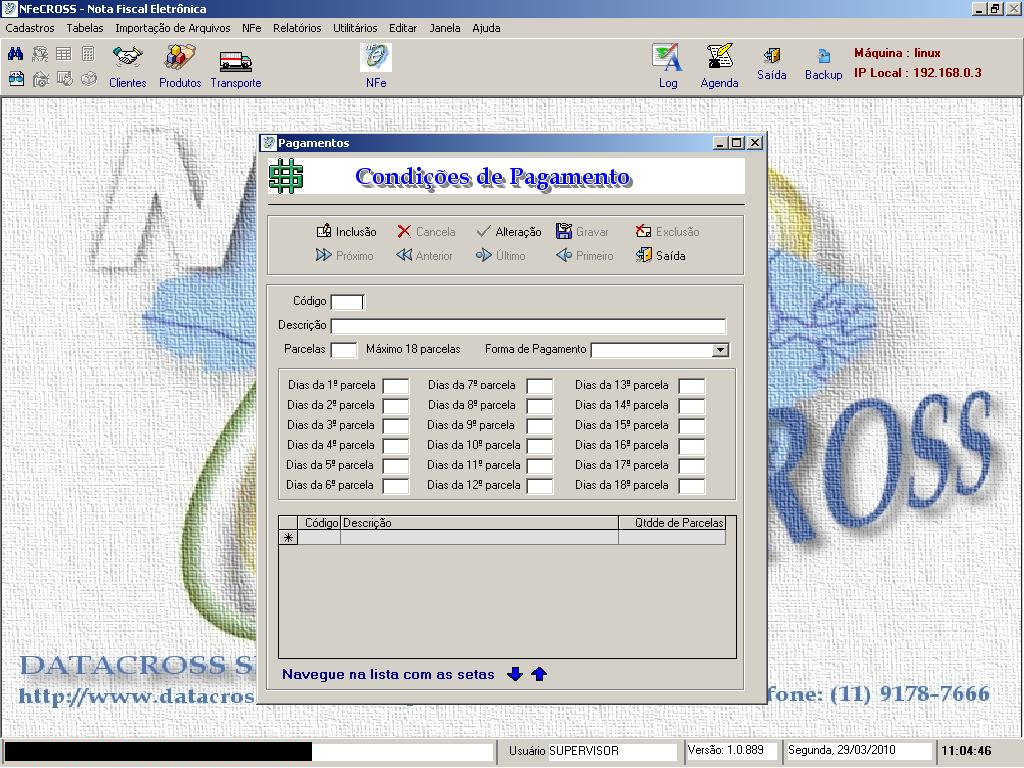Viewport: 1024px width, 768px height.
Task: Open the Relatórios menu
Action: click(x=297, y=28)
